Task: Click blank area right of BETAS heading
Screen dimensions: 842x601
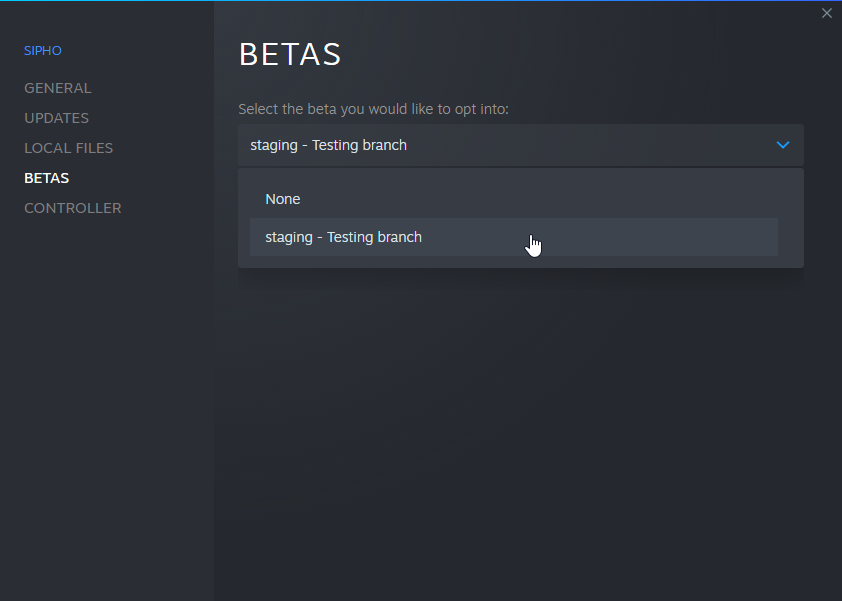Action: [x=580, y=54]
